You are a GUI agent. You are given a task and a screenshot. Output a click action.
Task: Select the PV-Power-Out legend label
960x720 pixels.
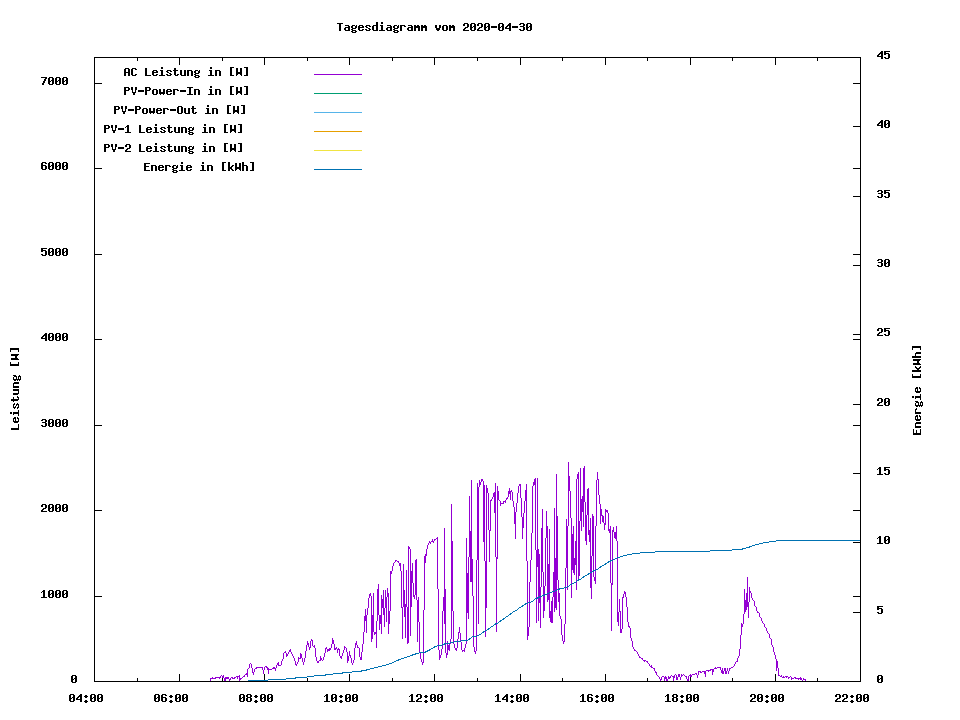coord(180,110)
